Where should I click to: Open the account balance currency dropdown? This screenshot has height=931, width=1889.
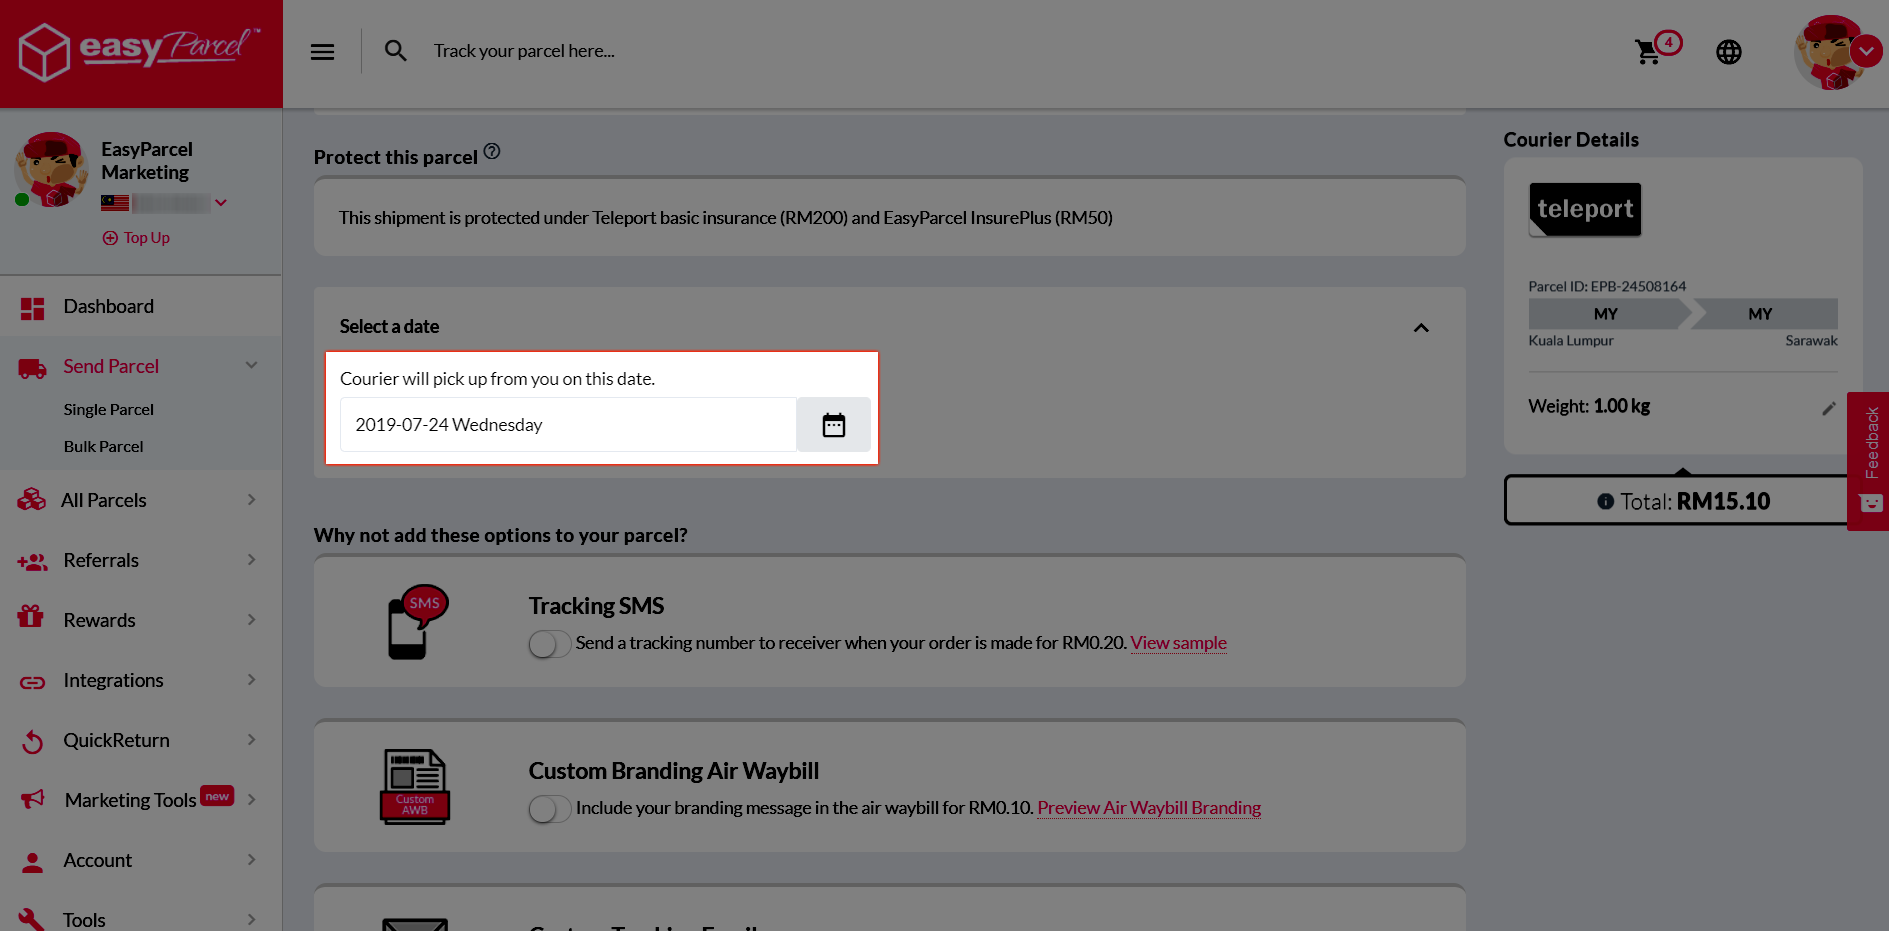[221, 203]
